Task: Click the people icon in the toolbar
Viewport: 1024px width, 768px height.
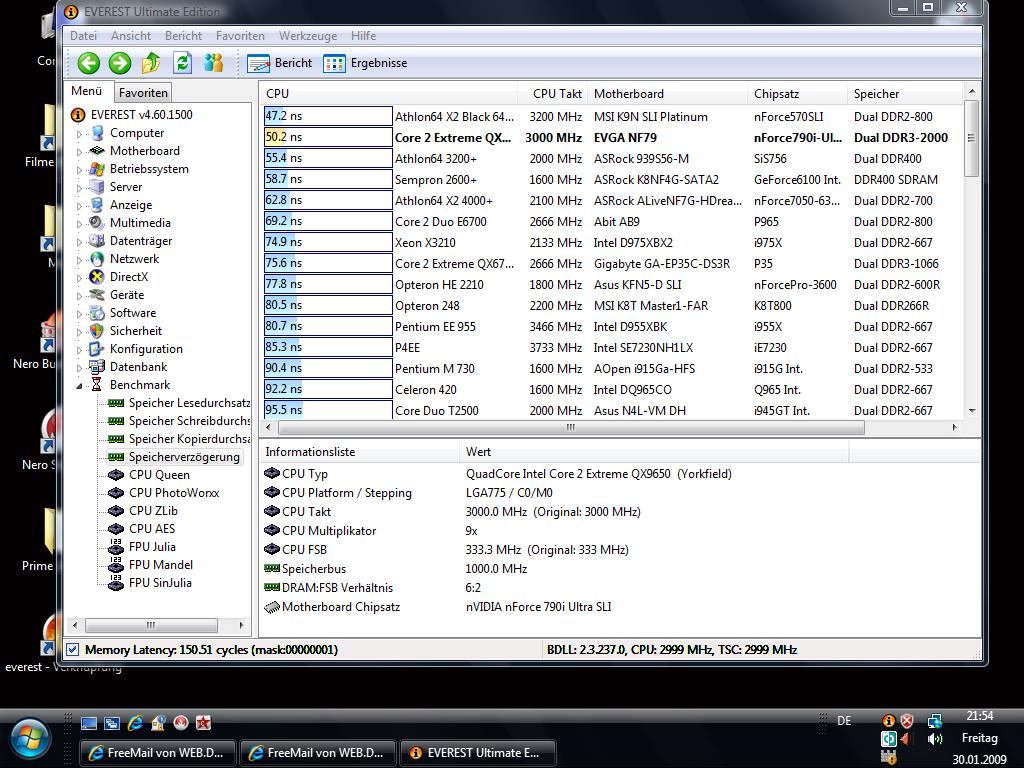Action: [214, 63]
